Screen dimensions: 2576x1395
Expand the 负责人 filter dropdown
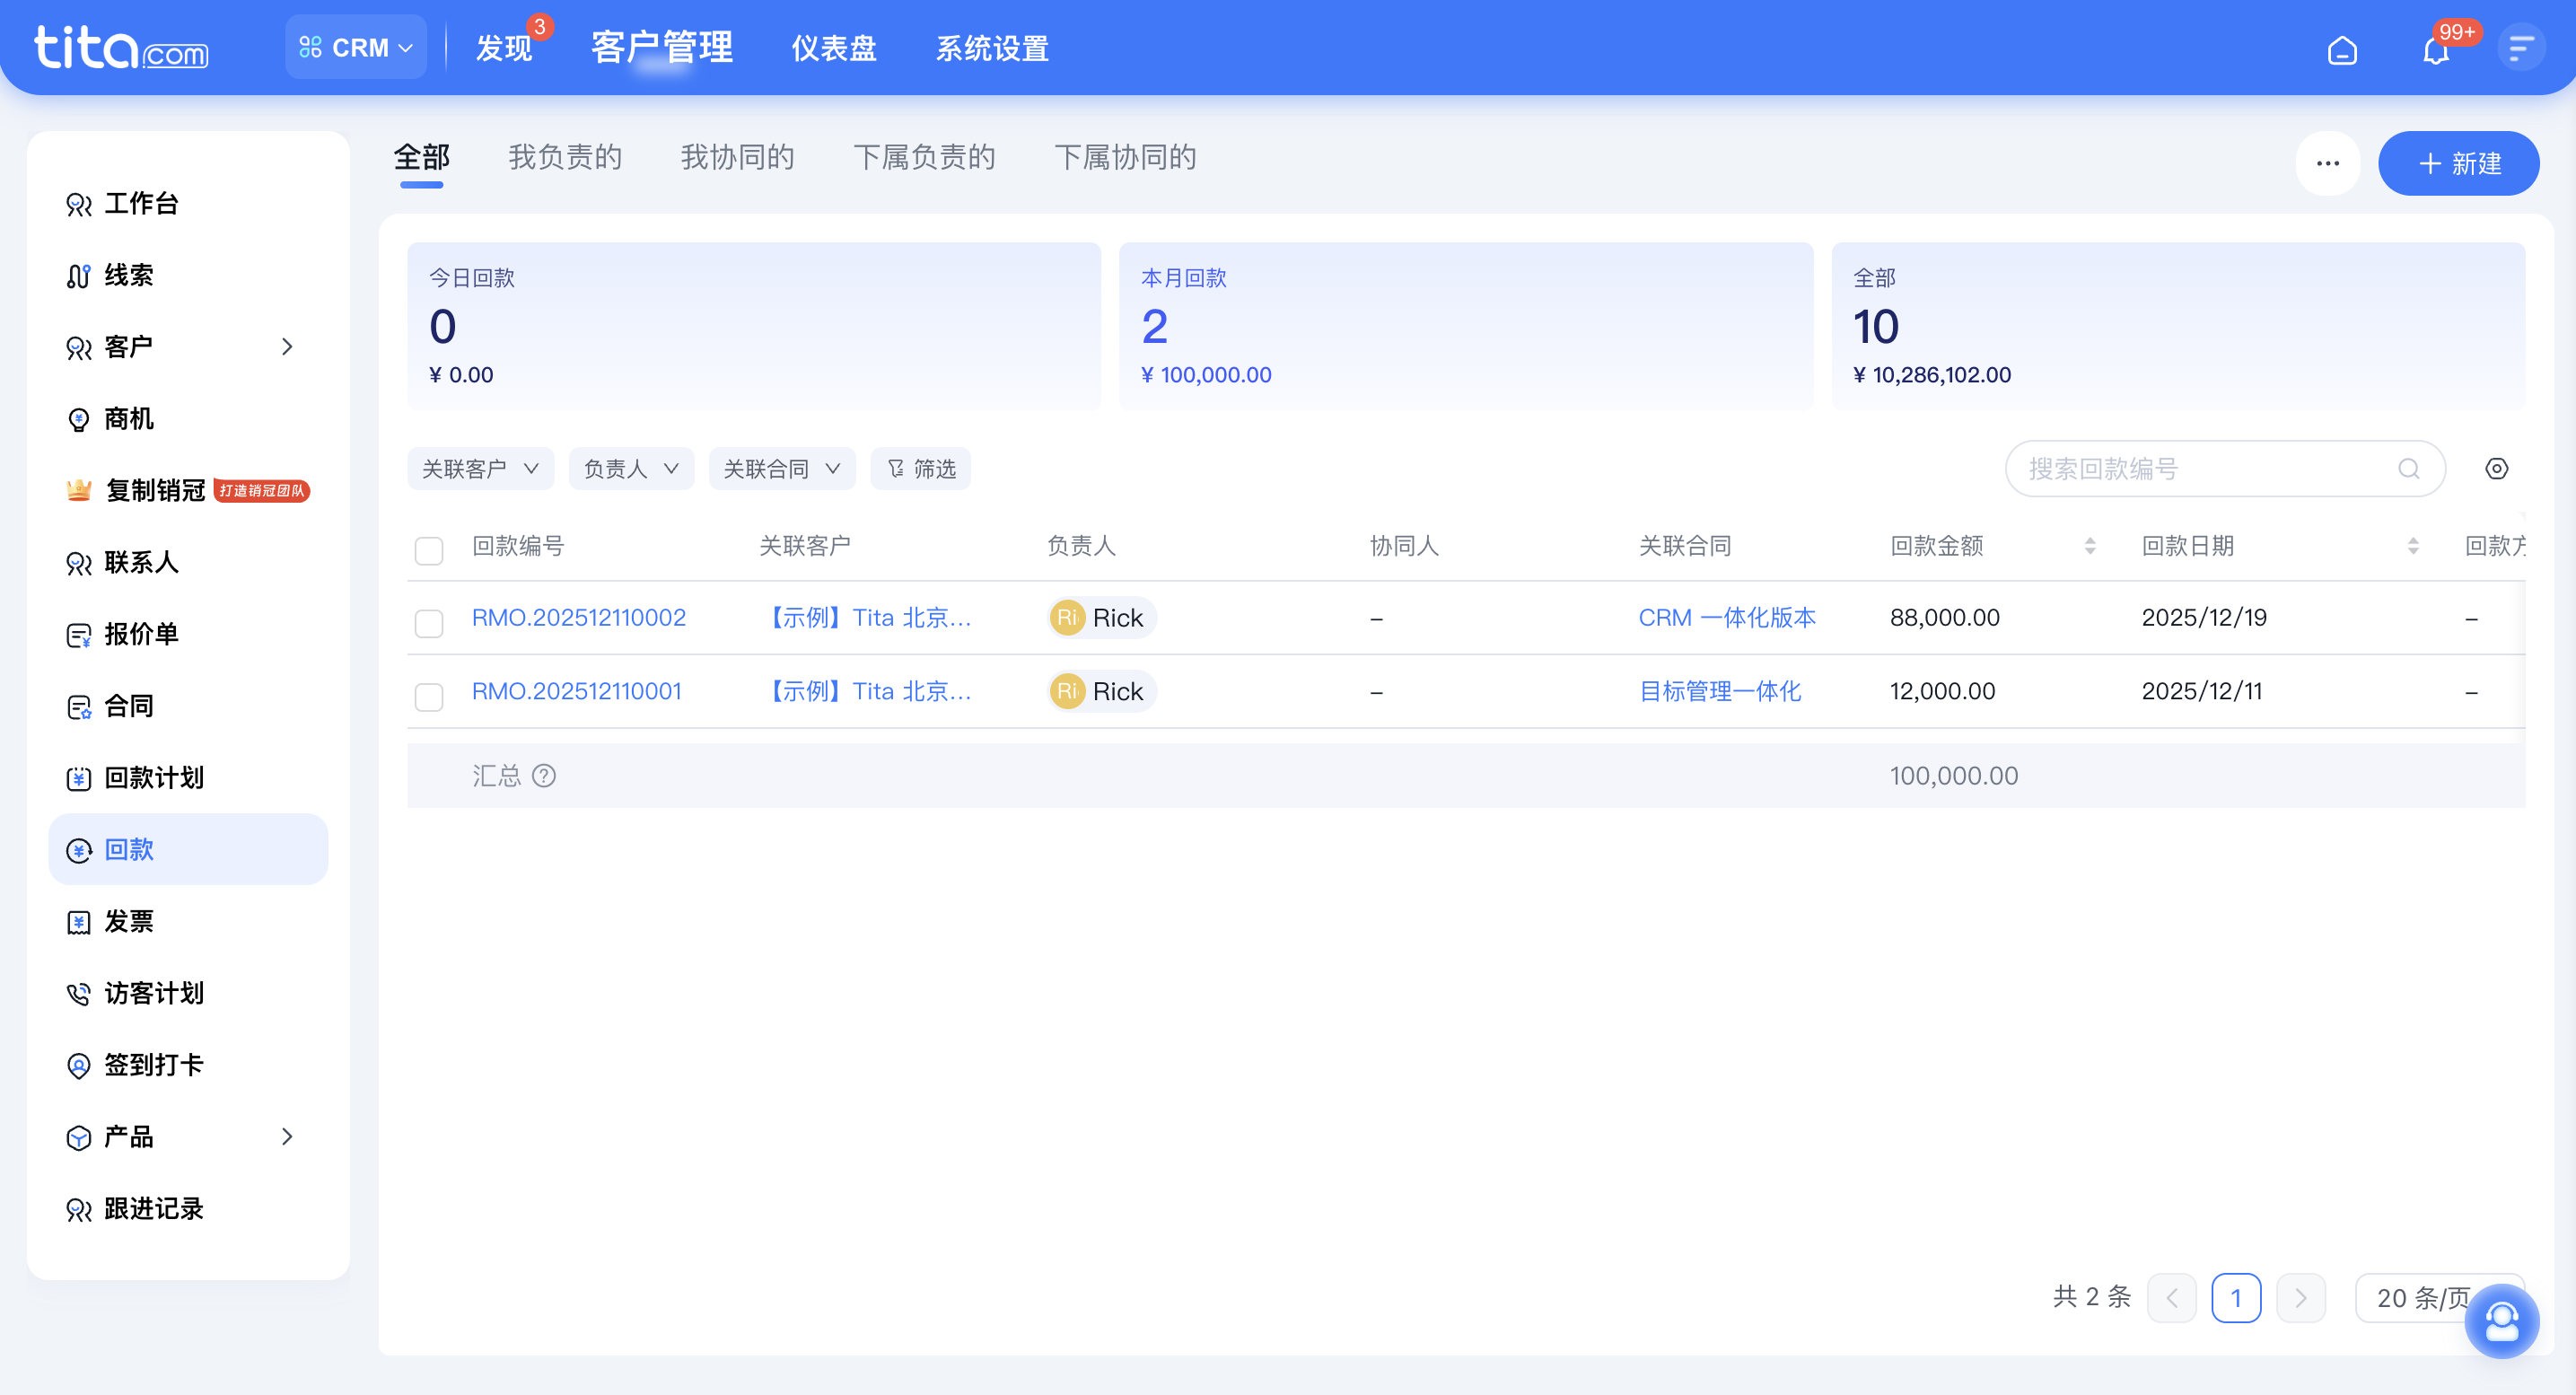[631, 468]
